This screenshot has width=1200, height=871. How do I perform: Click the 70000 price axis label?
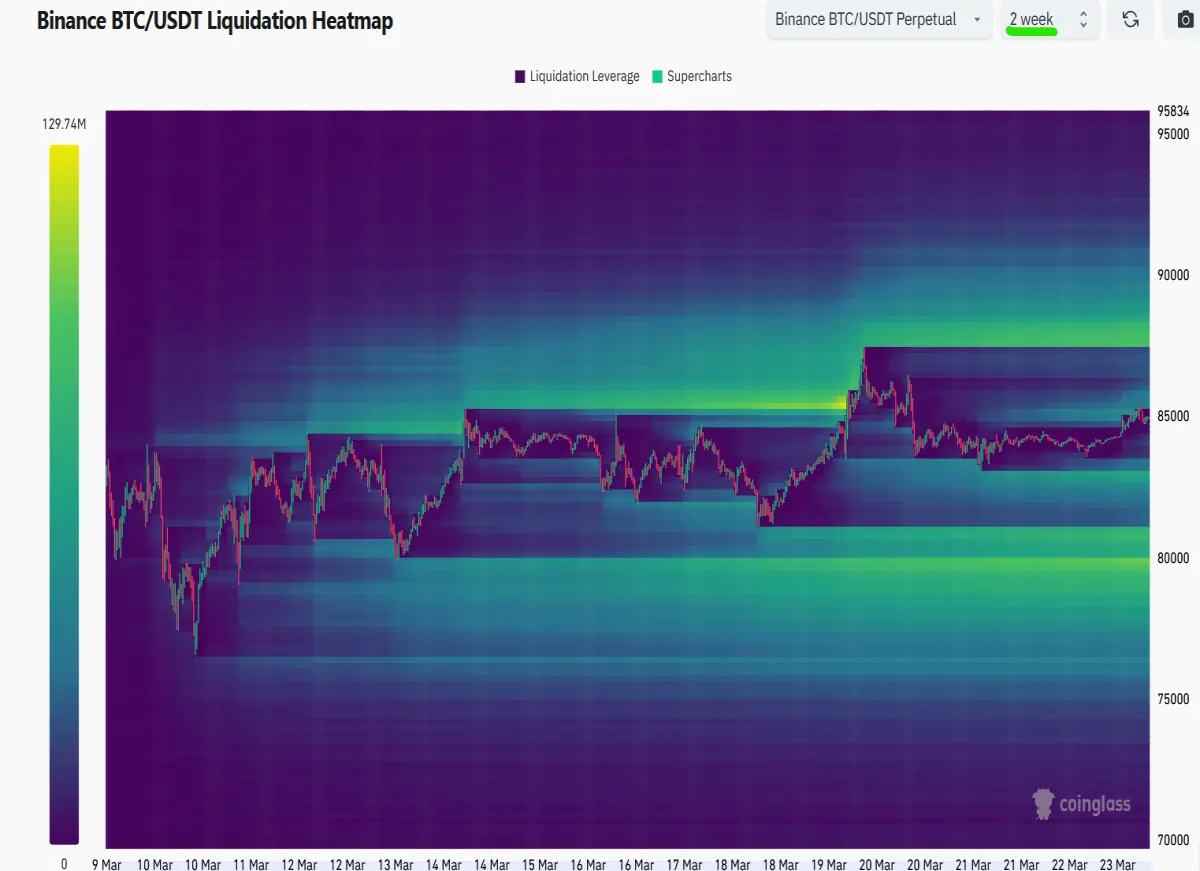coord(1173,840)
